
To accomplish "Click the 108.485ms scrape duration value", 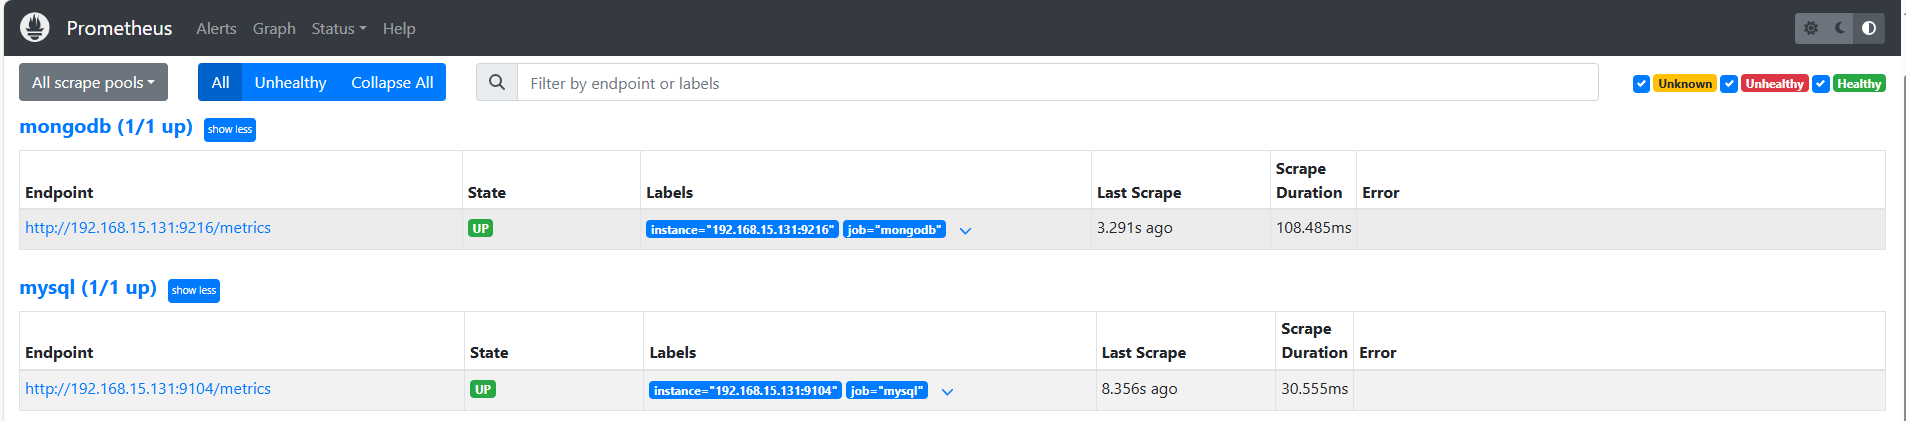I will (1314, 228).
